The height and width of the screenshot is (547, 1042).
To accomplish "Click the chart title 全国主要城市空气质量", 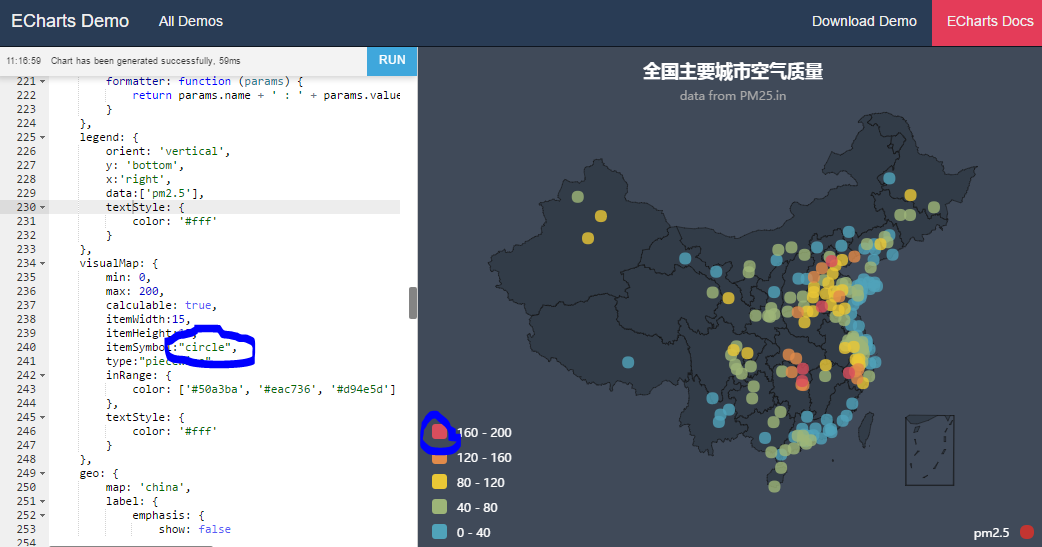I will [x=732, y=71].
